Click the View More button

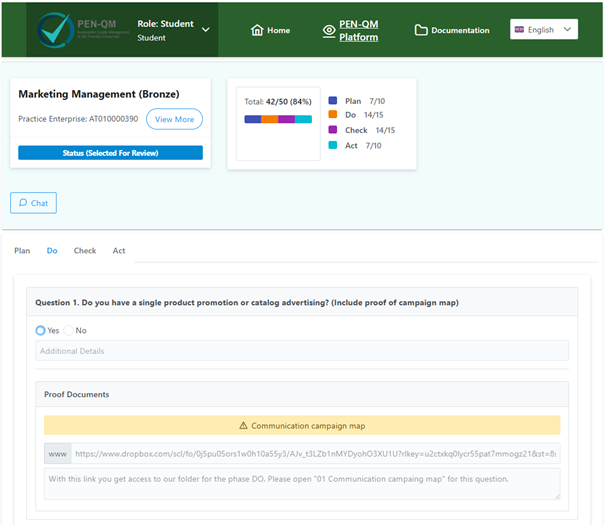click(174, 119)
